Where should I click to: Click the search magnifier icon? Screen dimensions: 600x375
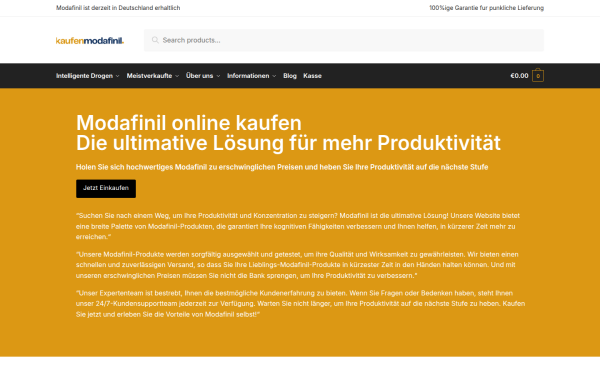coord(155,40)
